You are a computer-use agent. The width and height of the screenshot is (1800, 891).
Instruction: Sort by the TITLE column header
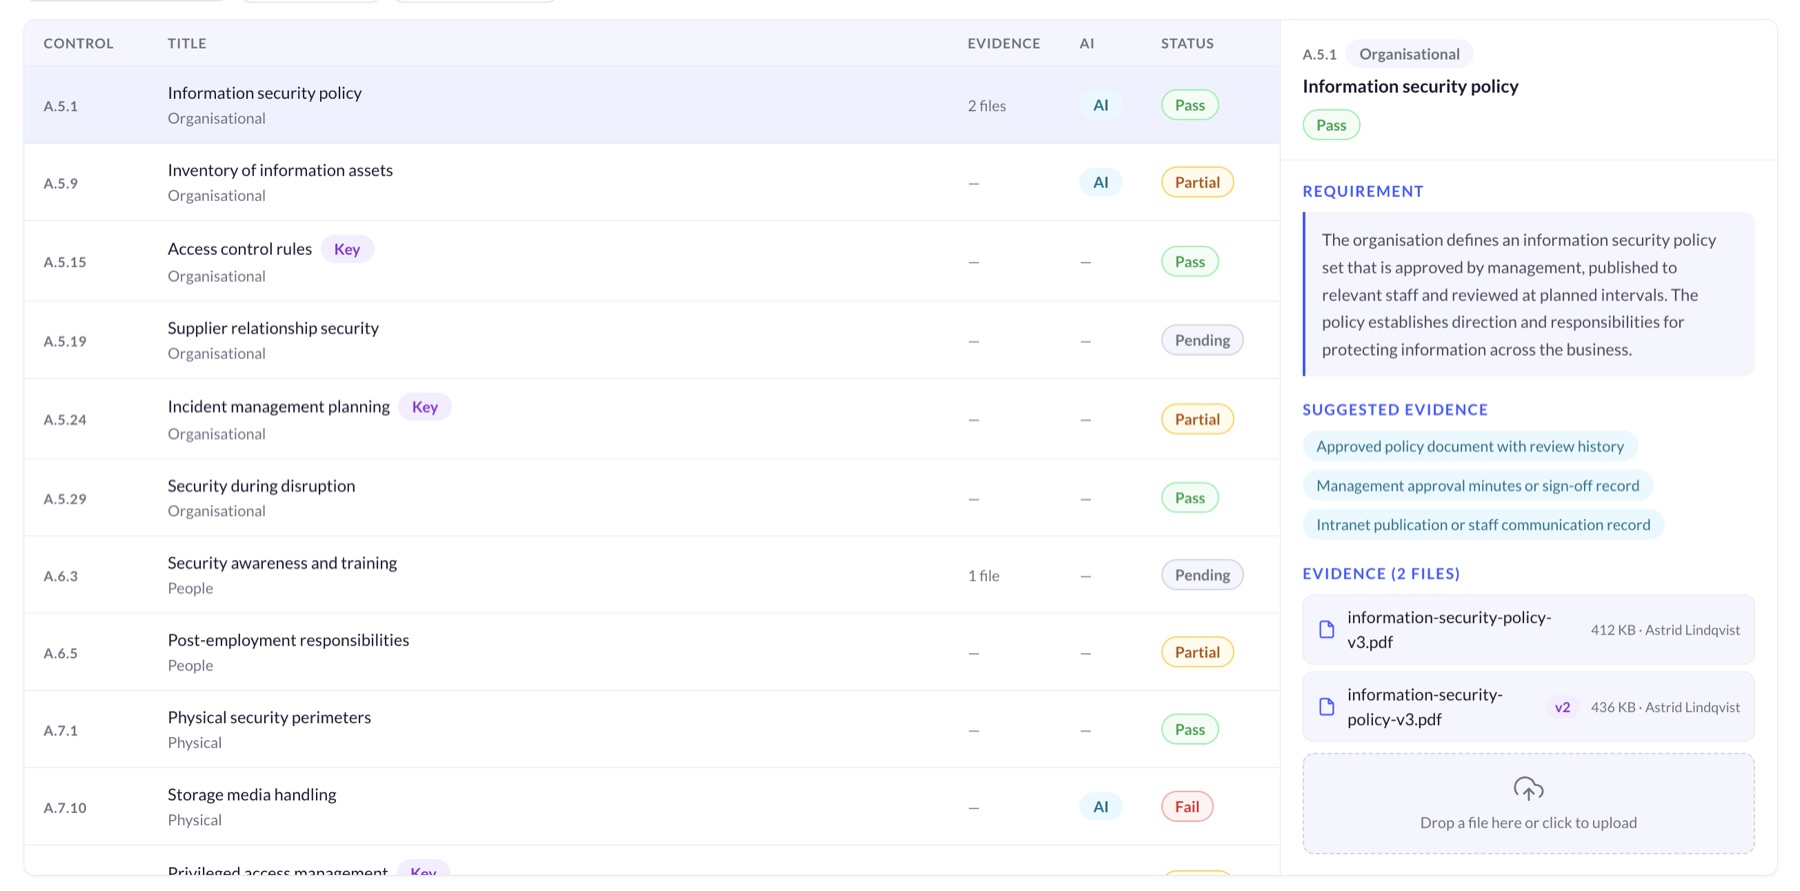[x=187, y=43]
